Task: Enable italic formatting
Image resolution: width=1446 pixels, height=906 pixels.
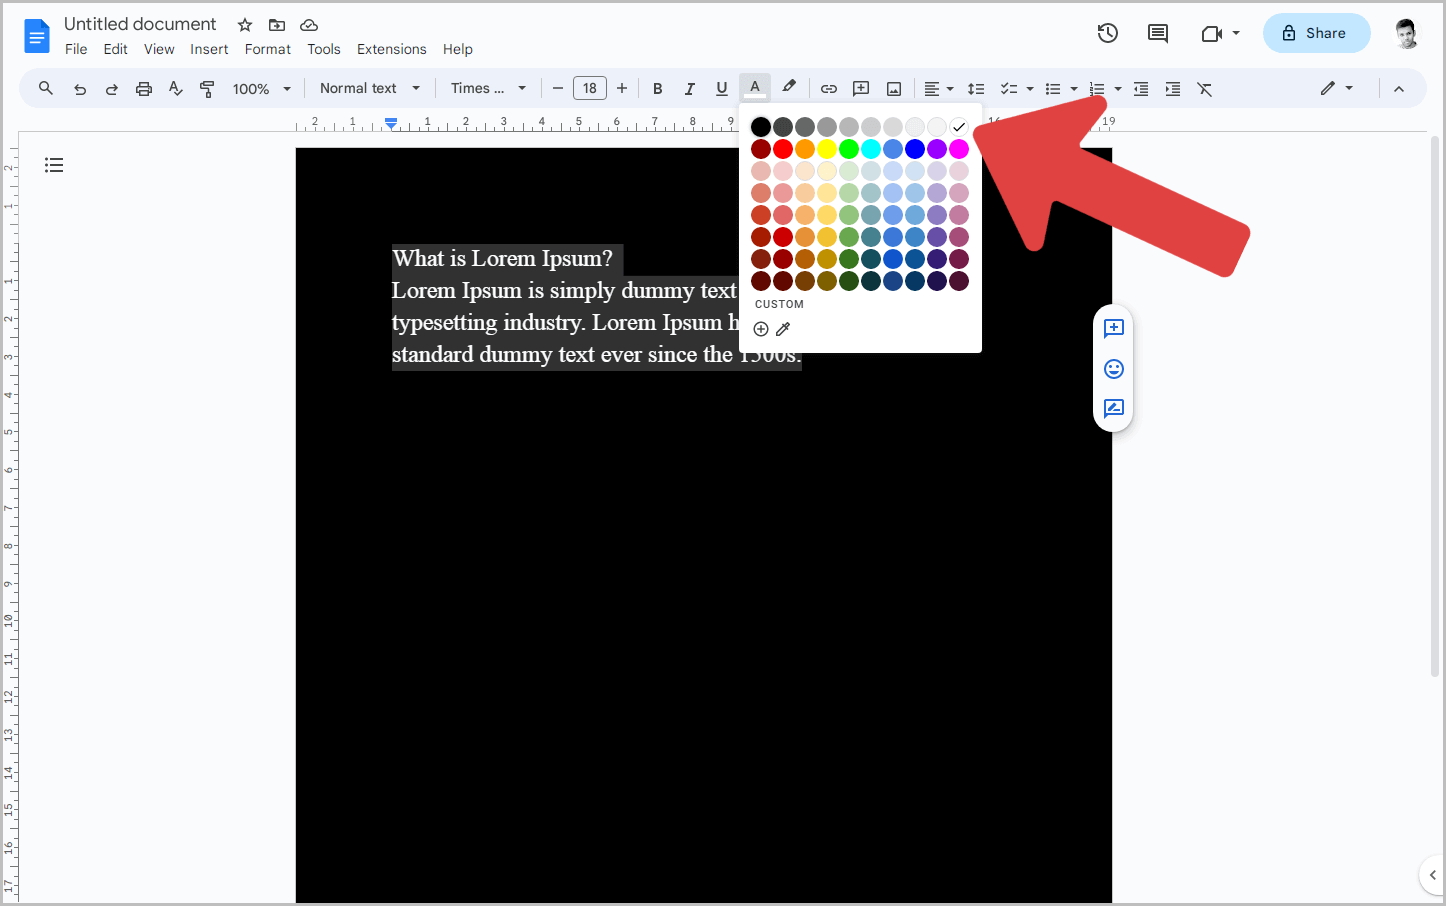Action: 690,88
